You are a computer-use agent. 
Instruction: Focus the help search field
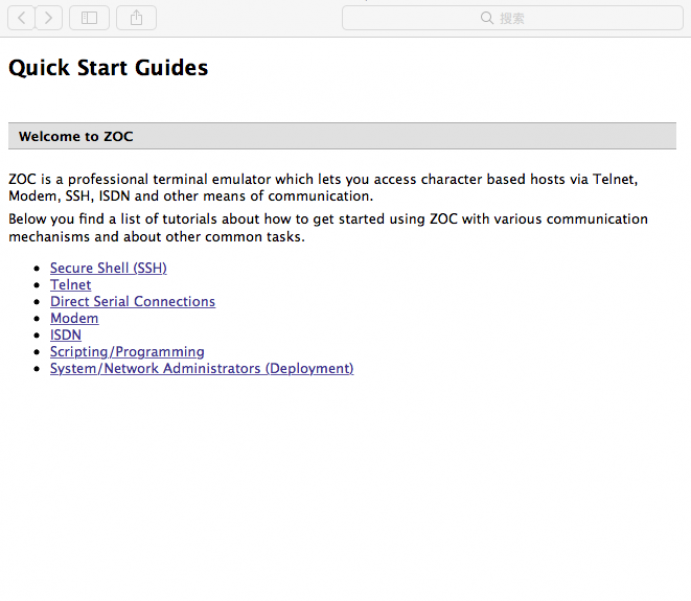click(513, 18)
